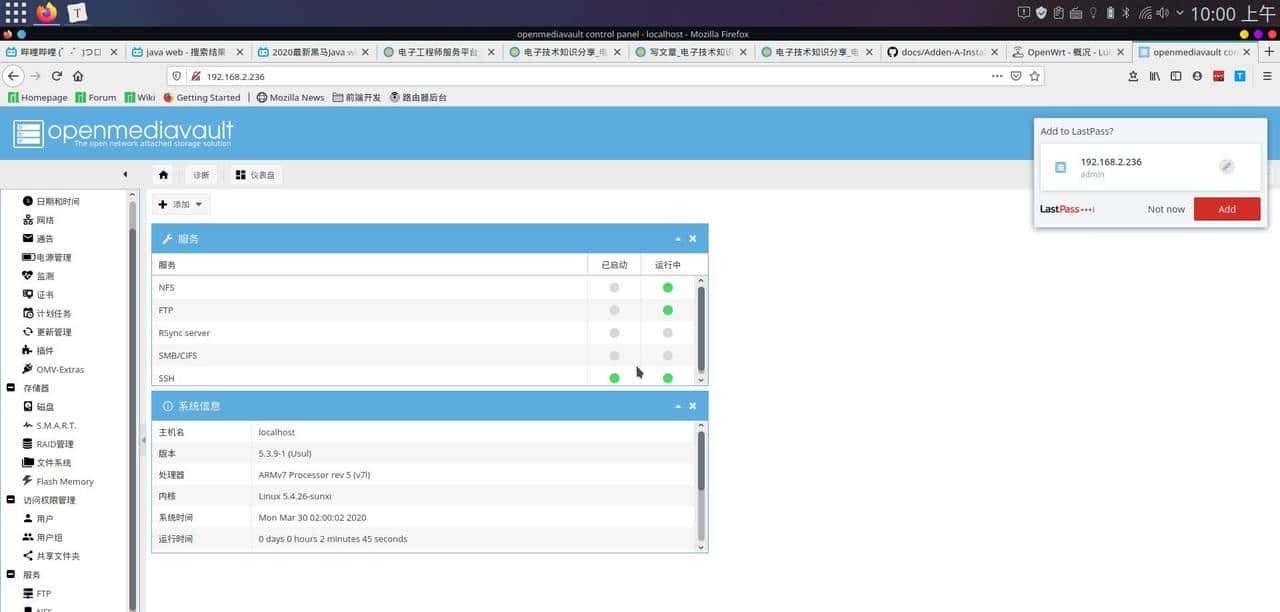Bookmark this page with the star icon
Image resolution: width=1280 pixels, height=612 pixels.
(1035, 76)
